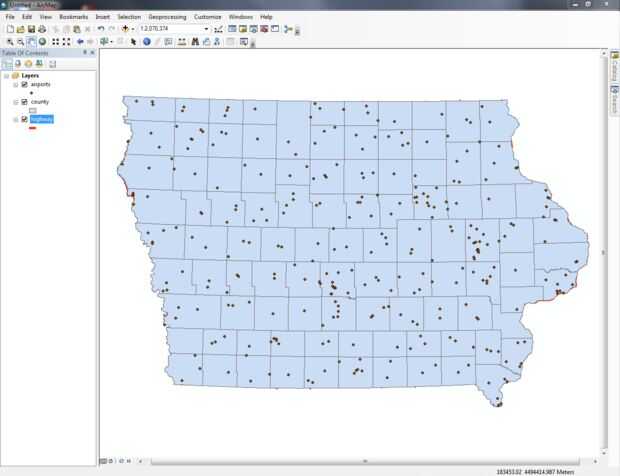Toggle the highways layer checkbox
Image resolution: width=620 pixels, height=476 pixels.
(25, 119)
